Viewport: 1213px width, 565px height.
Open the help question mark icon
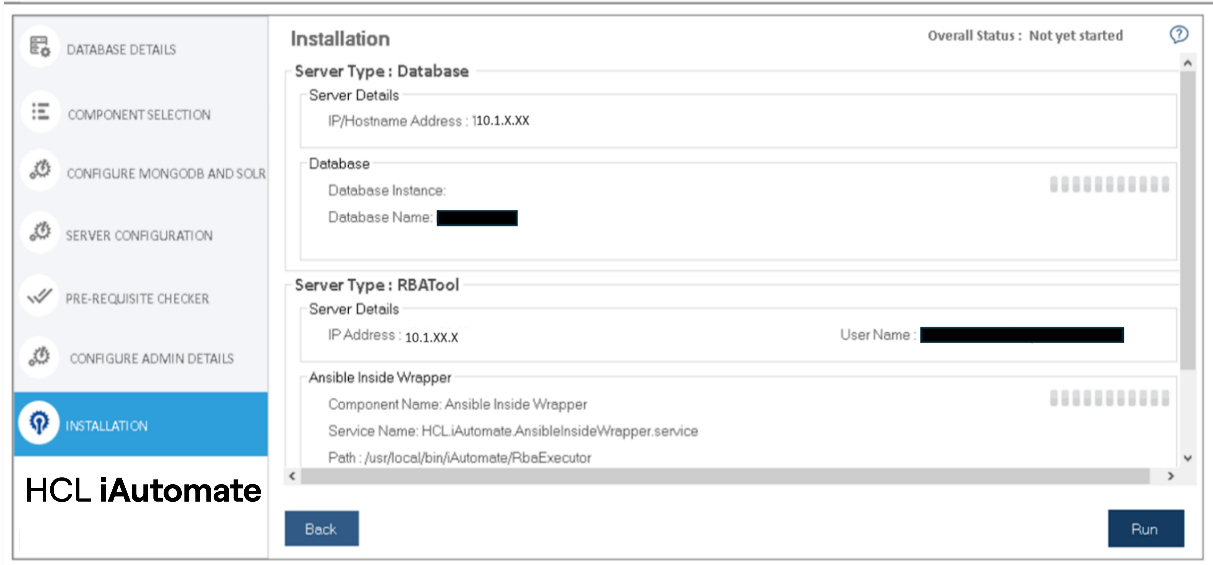pos(1179,35)
